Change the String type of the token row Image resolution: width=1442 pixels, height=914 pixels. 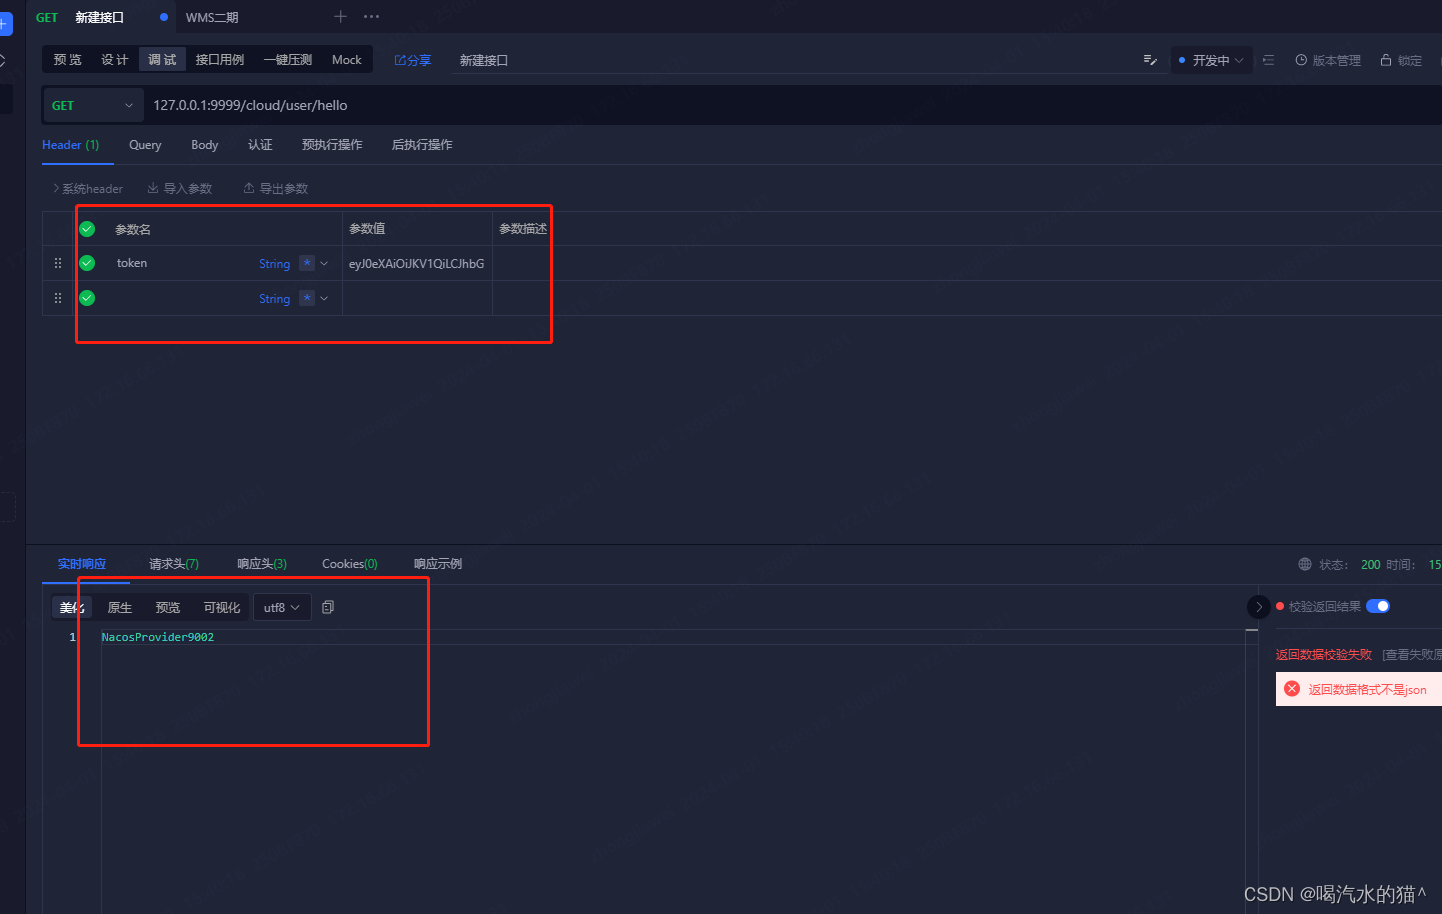pyautogui.click(x=274, y=264)
